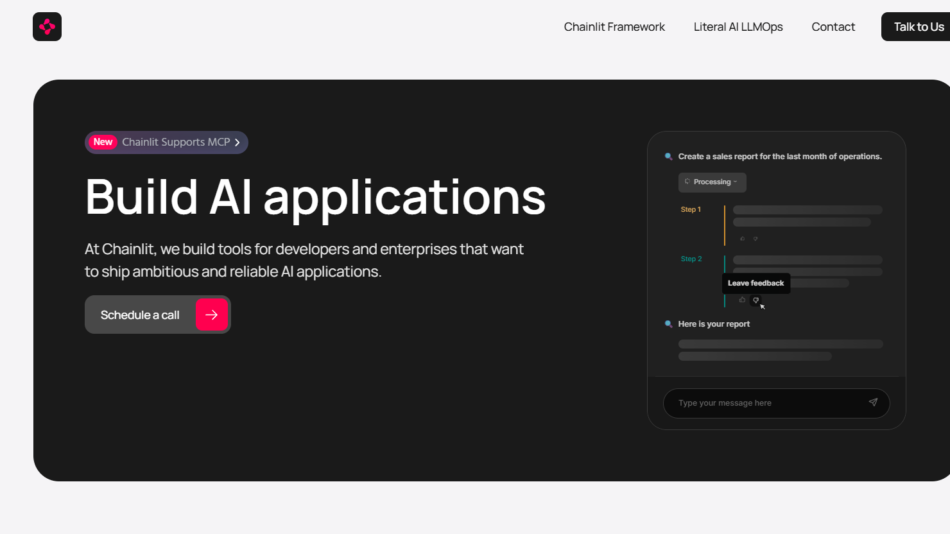950x534 pixels.
Task: Click the chevron on the Chainlit Supports MCP badge
Action: (x=237, y=142)
